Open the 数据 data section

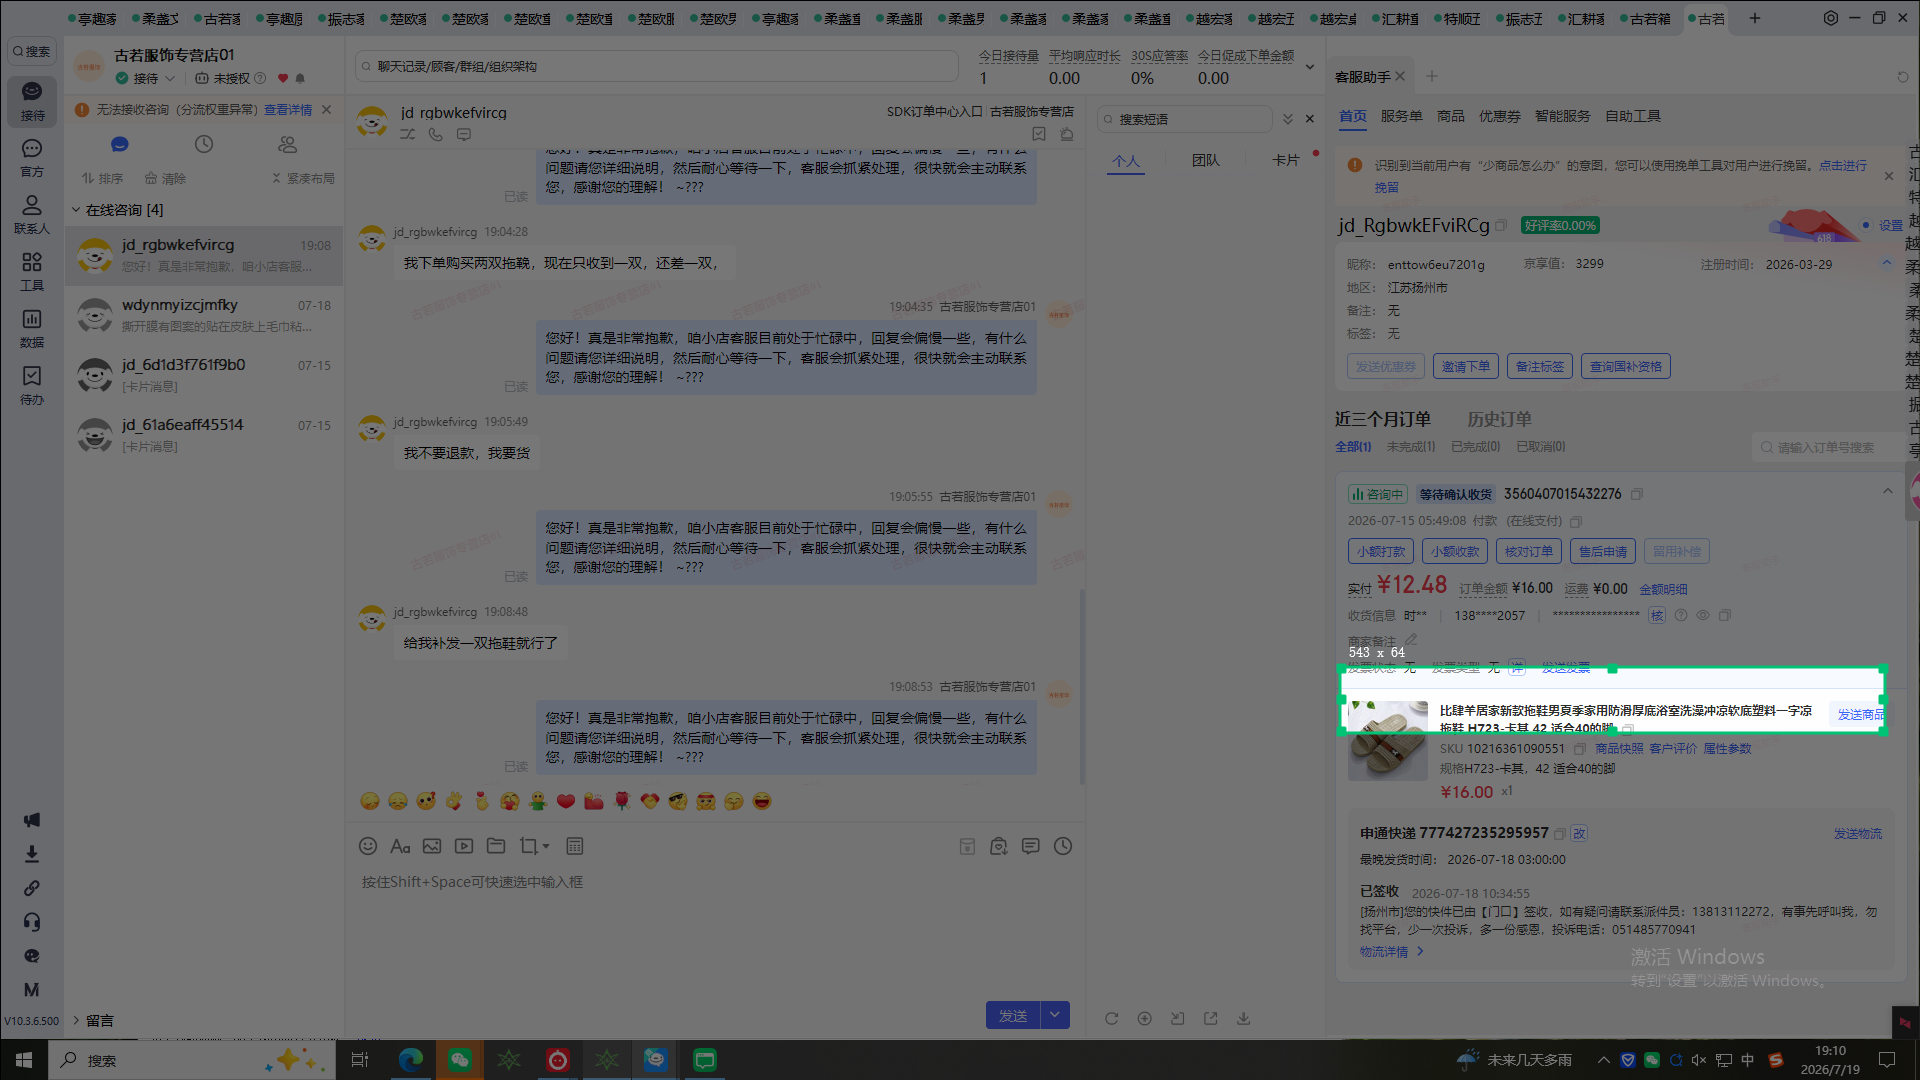[x=32, y=329]
